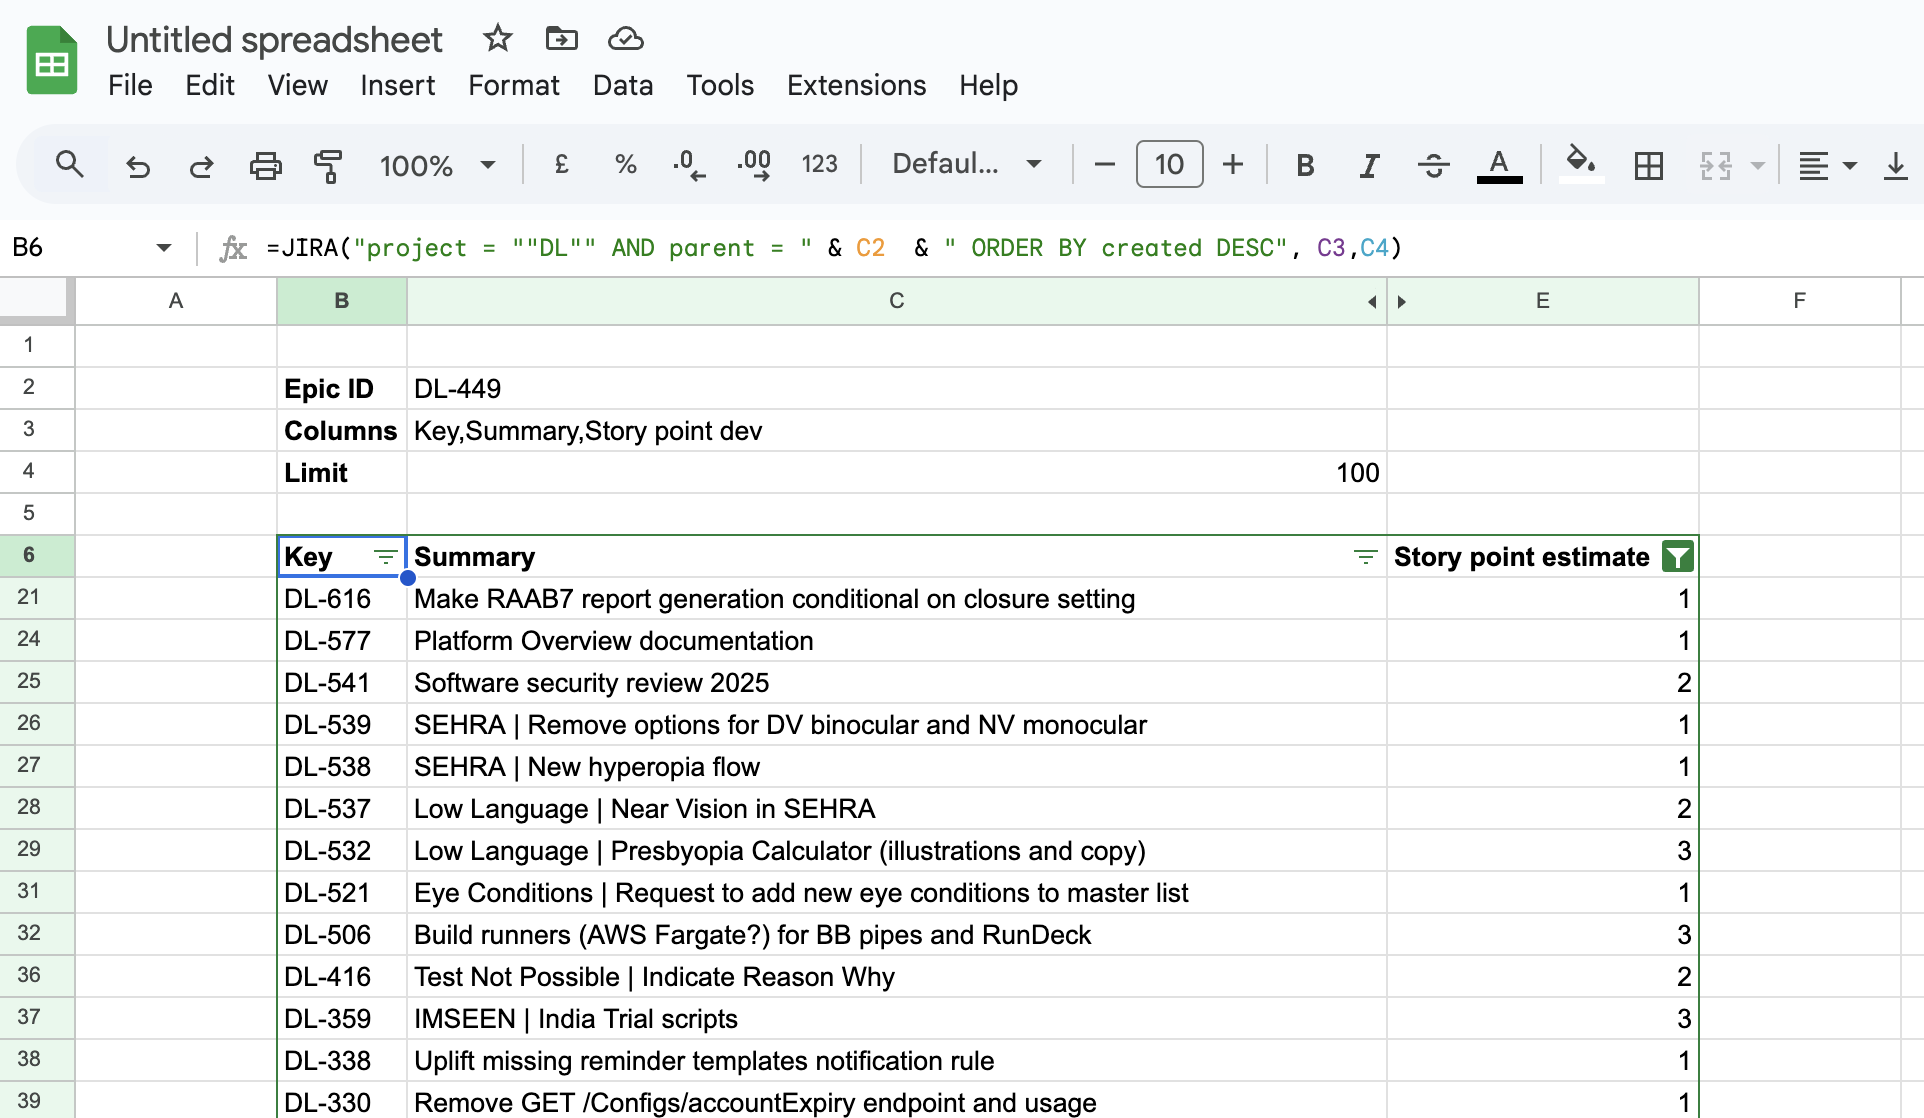1924x1118 pixels.
Task: Toggle bold formatting
Action: [1305, 165]
